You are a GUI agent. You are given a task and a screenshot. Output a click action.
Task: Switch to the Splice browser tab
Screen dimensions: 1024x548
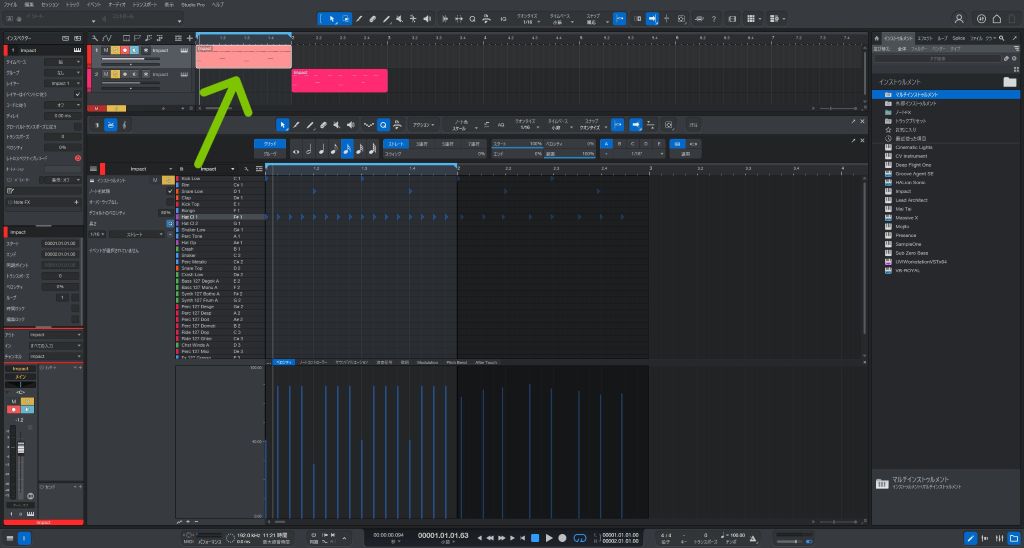point(958,37)
